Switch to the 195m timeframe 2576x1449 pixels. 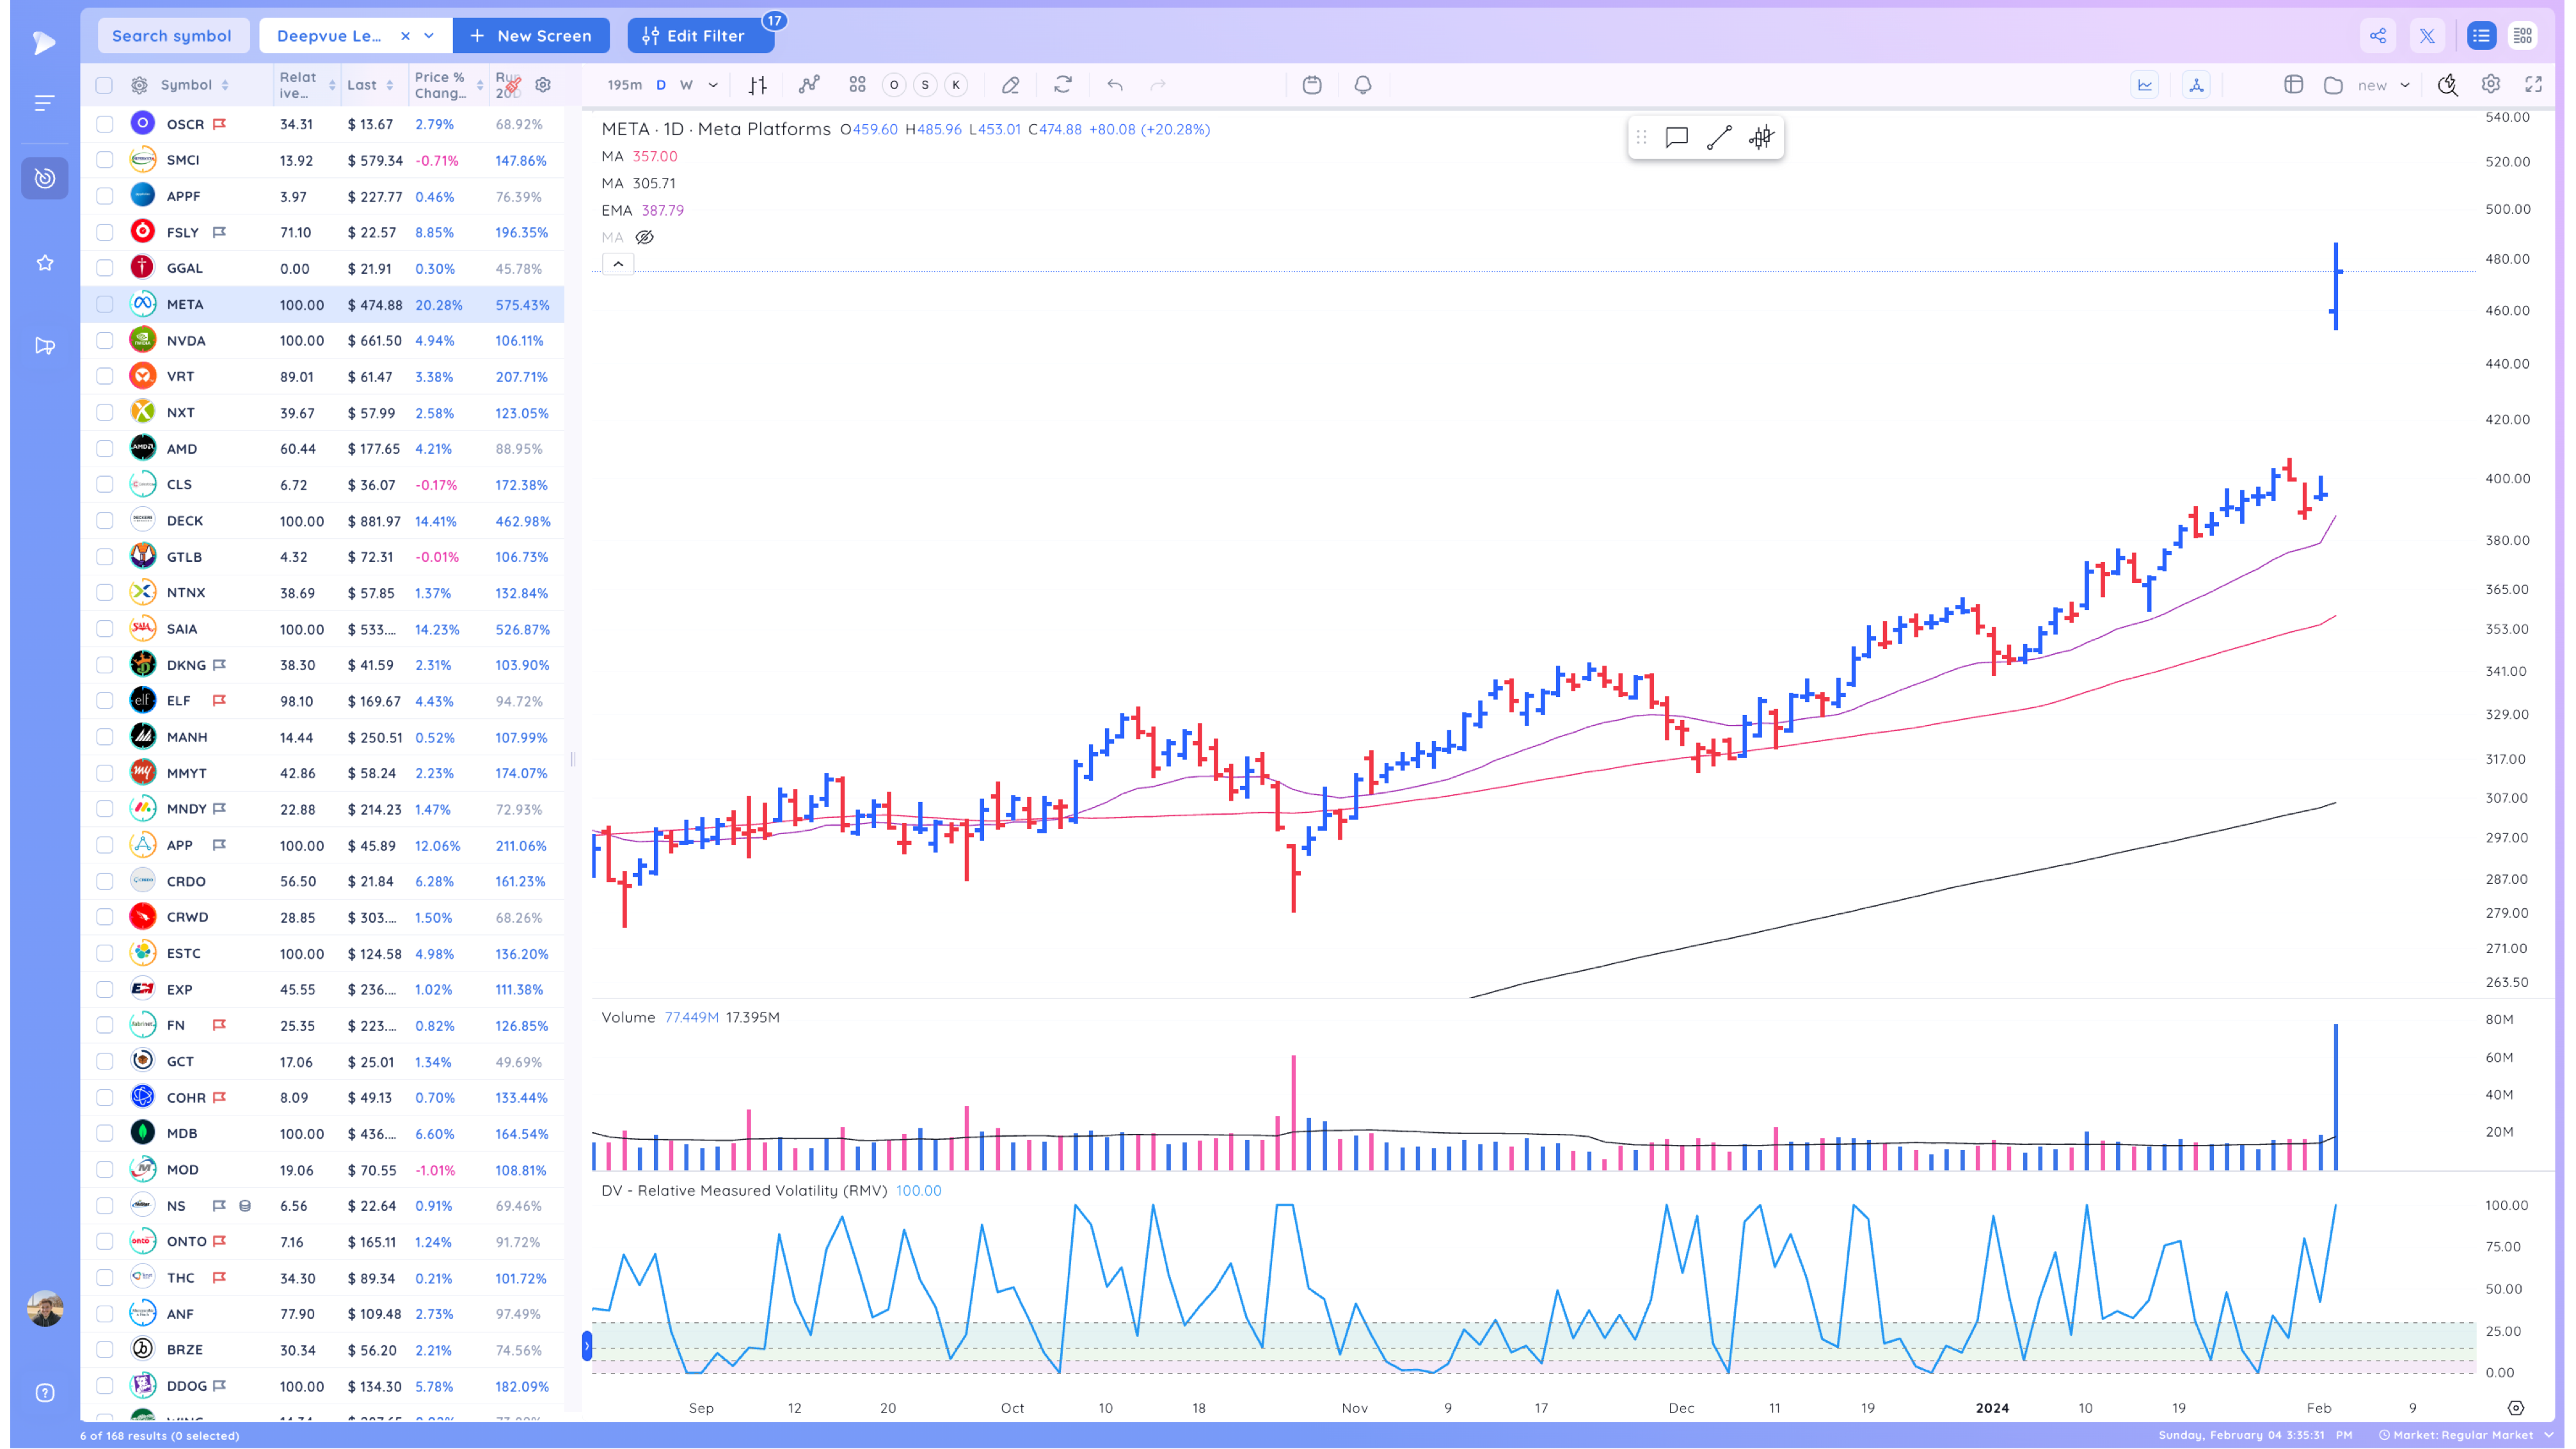click(x=624, y=85)
